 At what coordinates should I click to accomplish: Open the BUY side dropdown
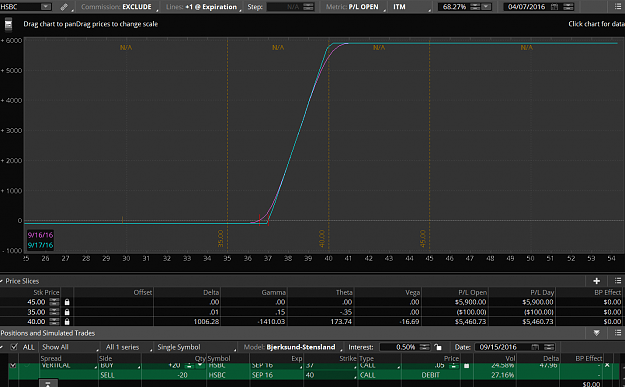pos(120,365)
